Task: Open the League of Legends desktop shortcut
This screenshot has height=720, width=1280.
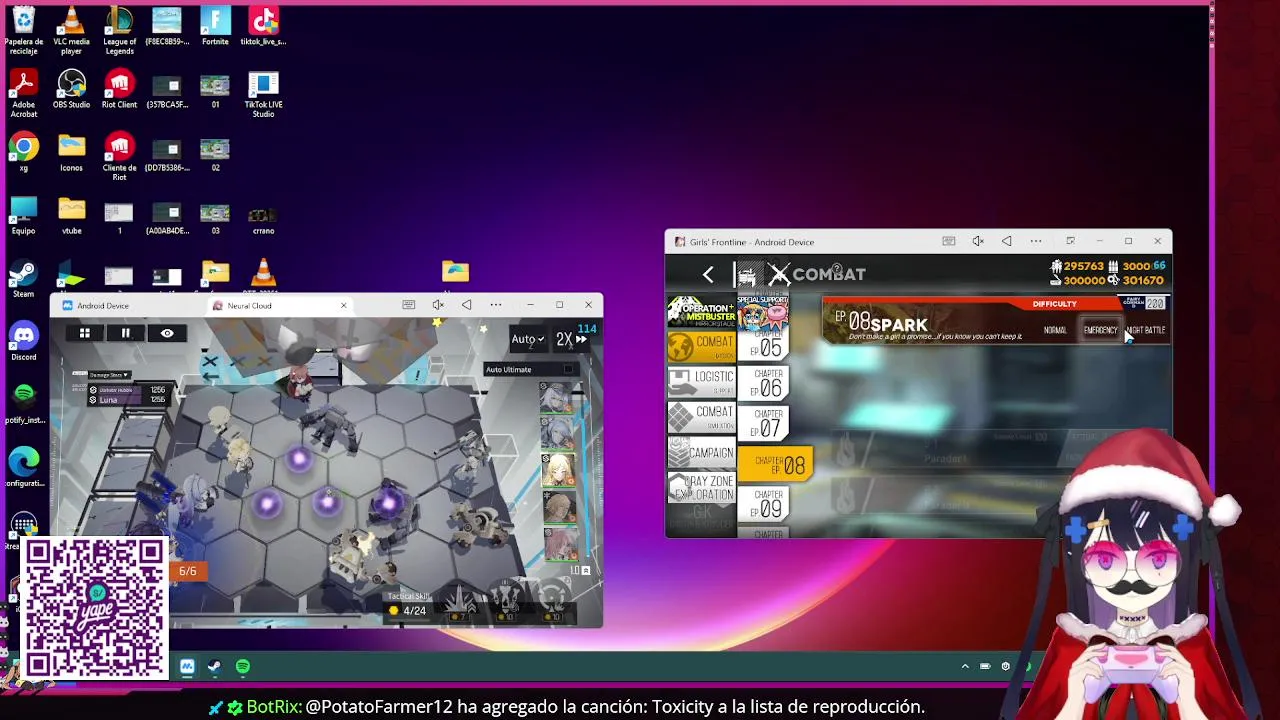Action: tap(119, 30)
